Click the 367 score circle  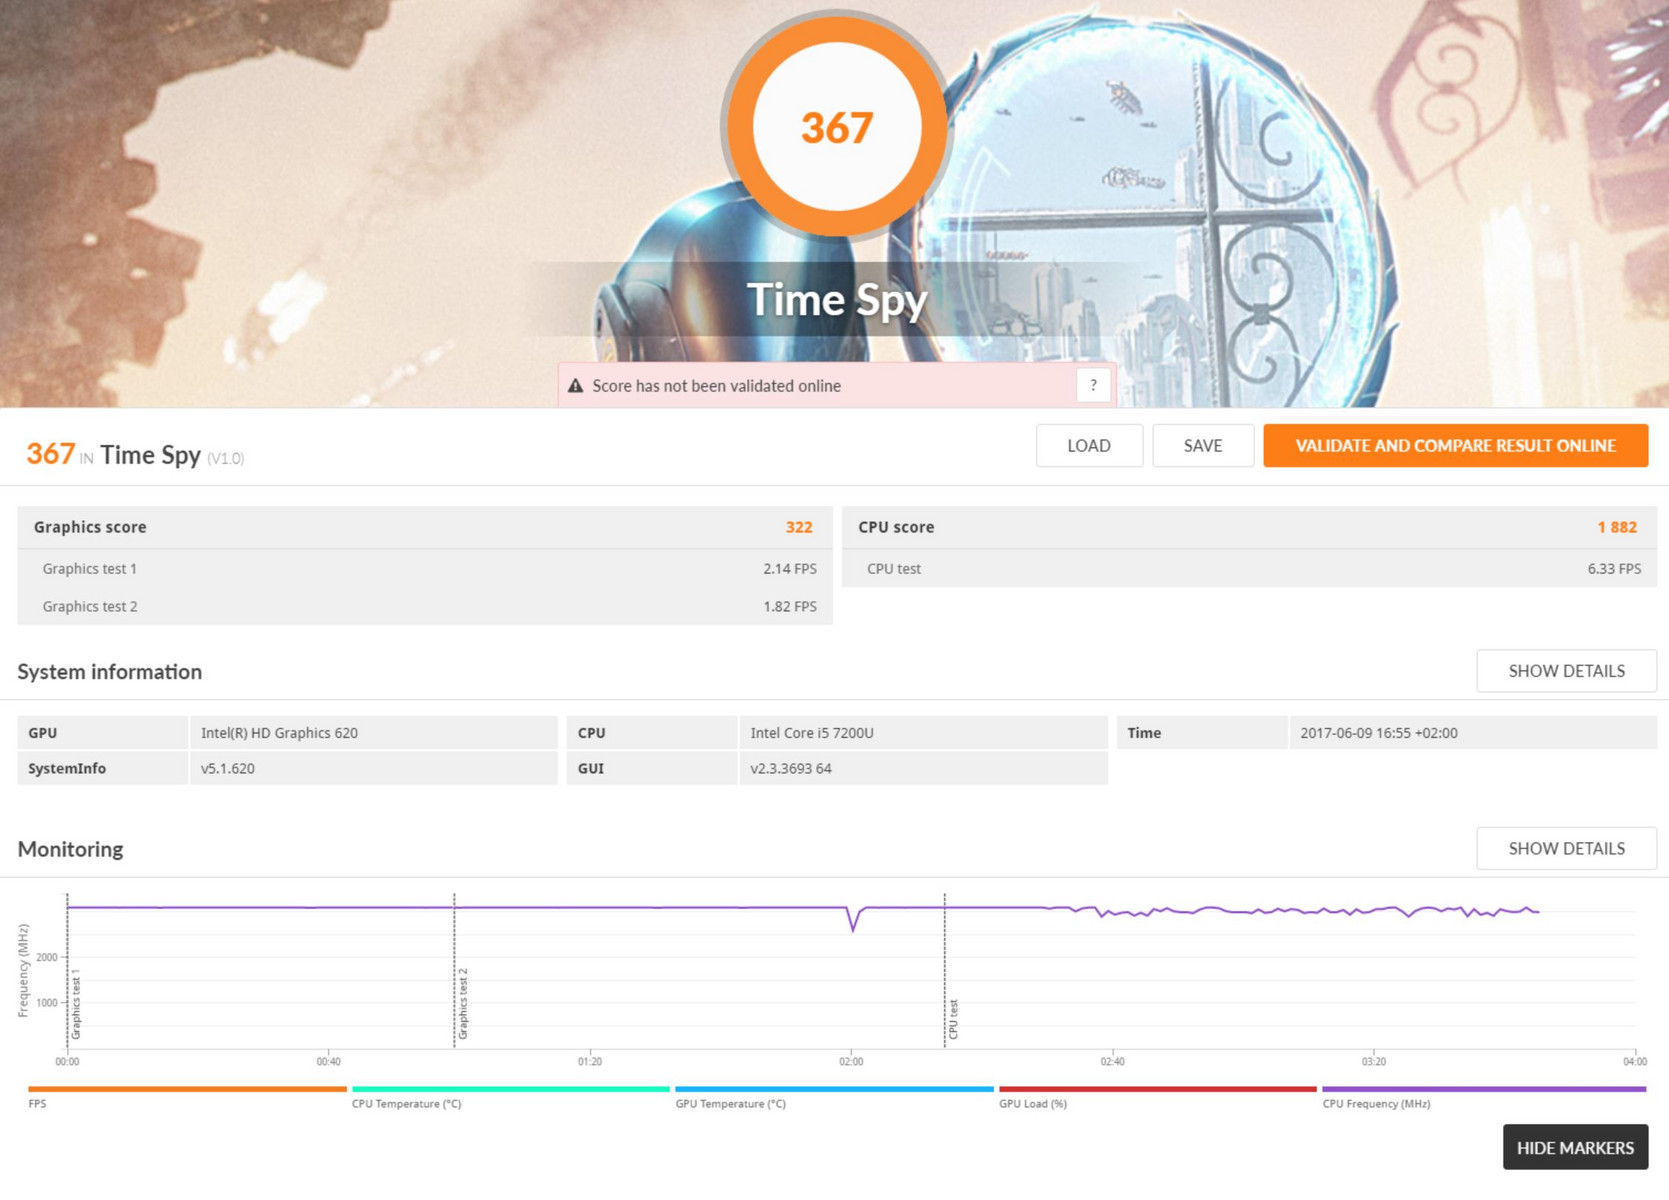pyautogui.click(x=836, y=127)
